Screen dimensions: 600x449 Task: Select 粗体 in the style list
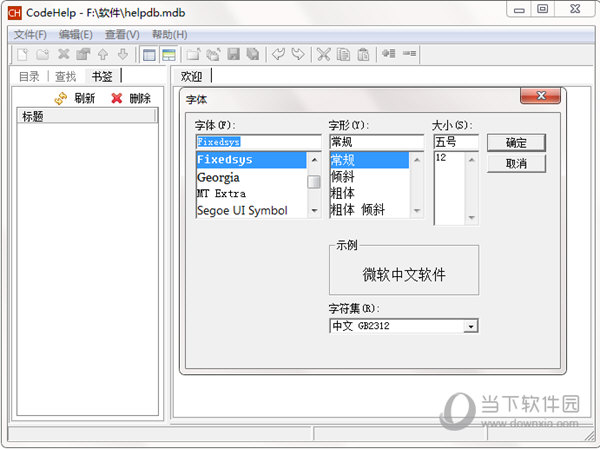point(369,193)
